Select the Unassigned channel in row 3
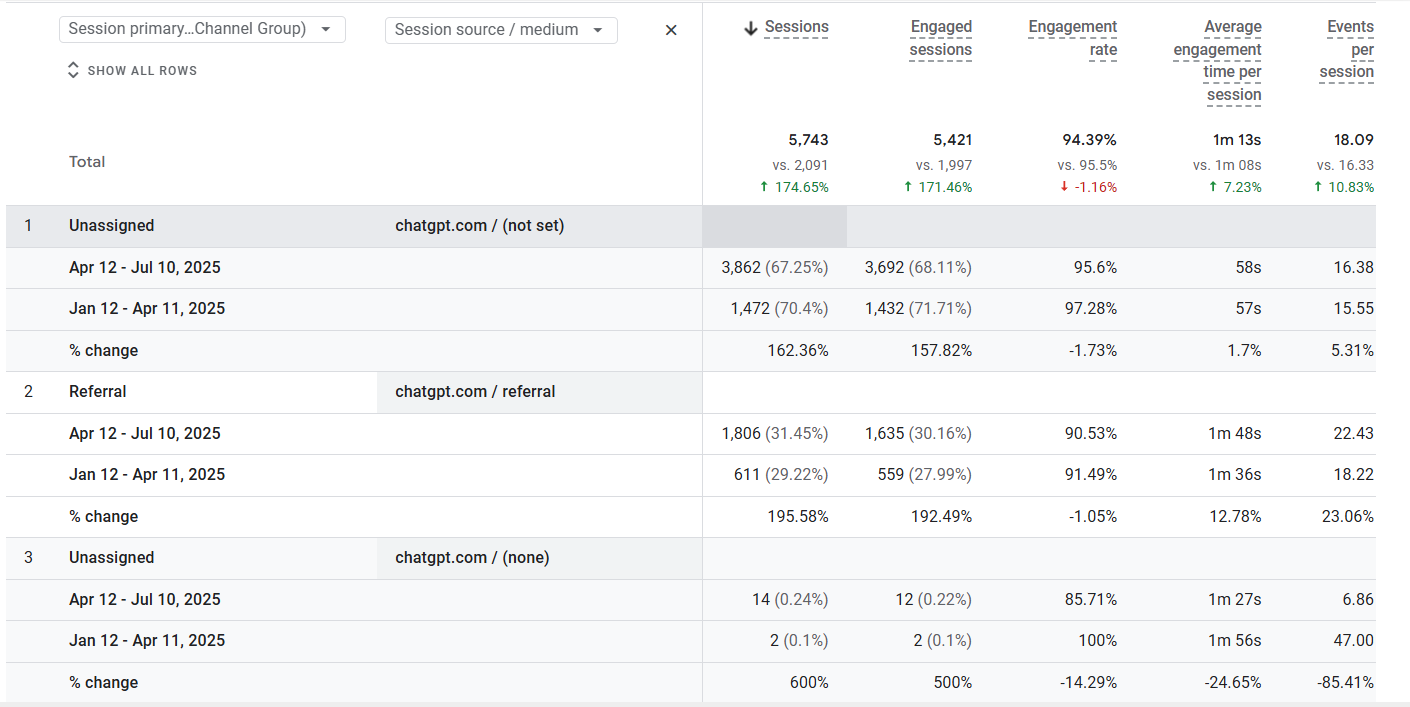The image size is (1410, 707). tap(111, 558)
